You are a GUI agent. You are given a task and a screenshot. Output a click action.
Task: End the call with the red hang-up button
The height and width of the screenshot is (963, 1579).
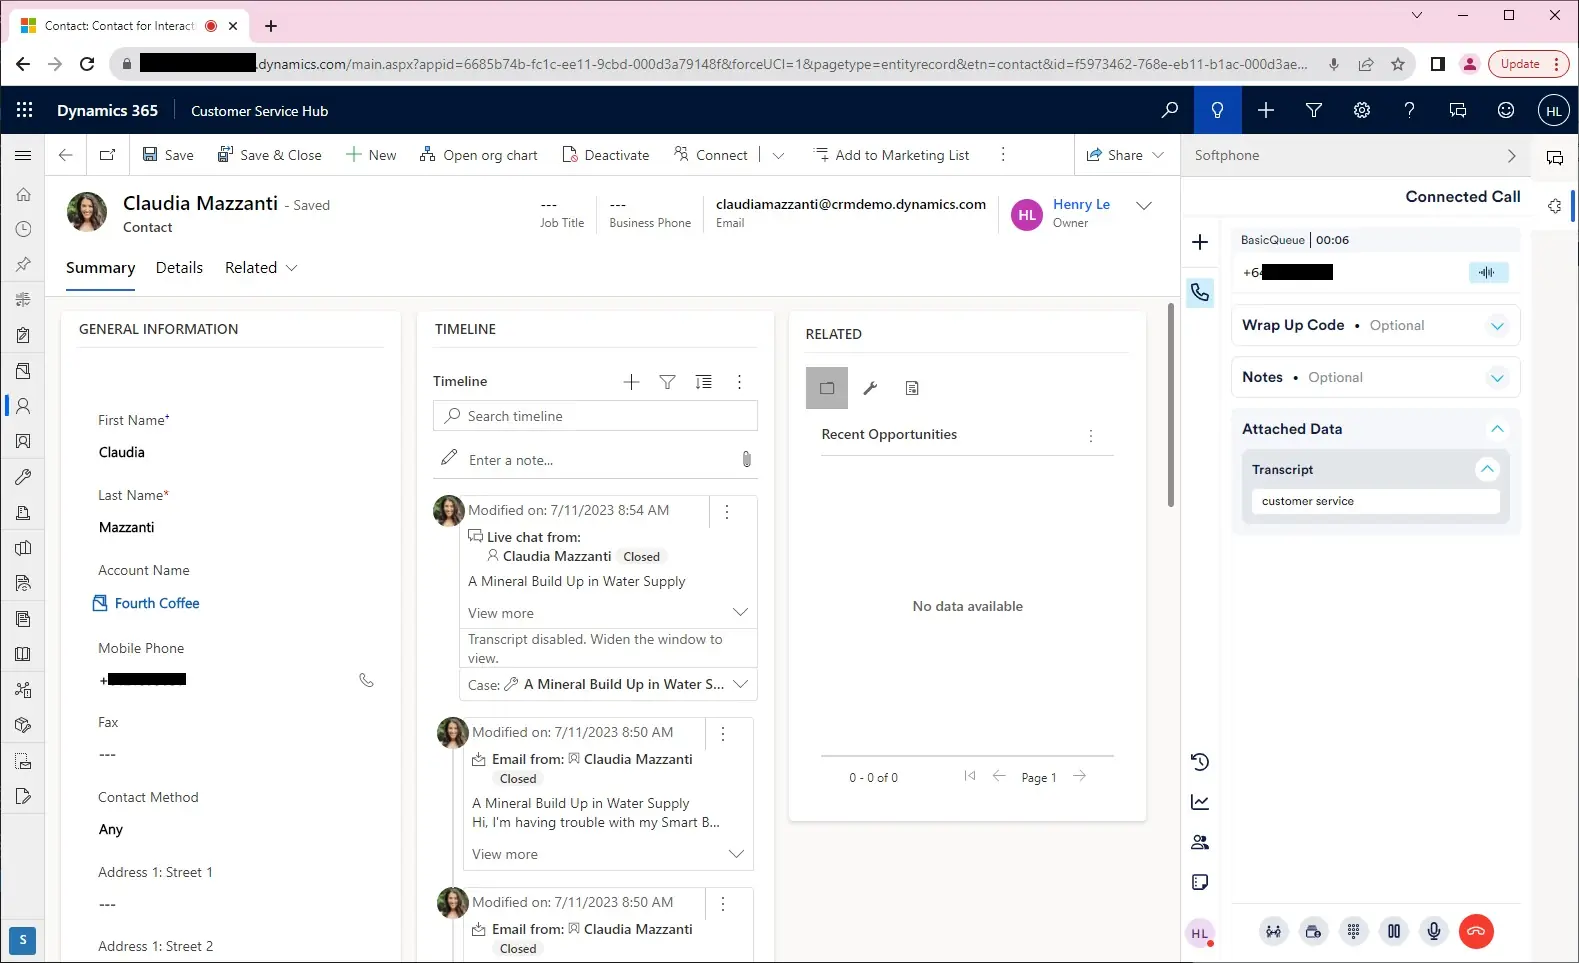[x=1476, y=931]
